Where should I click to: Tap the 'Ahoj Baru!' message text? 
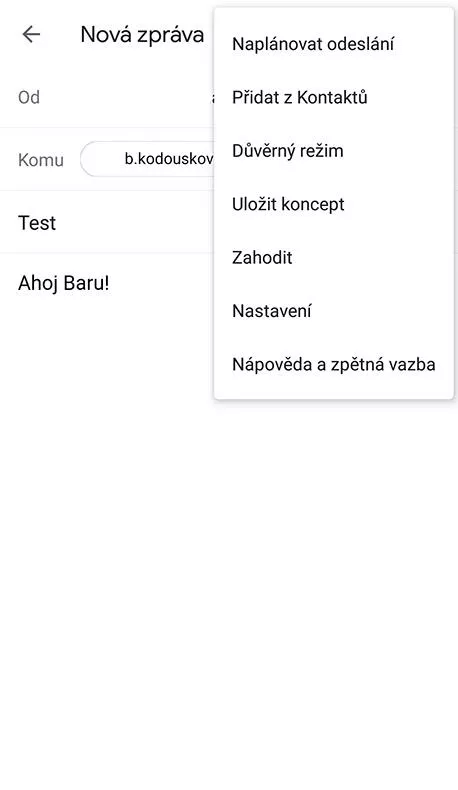(x=63, y=283)
